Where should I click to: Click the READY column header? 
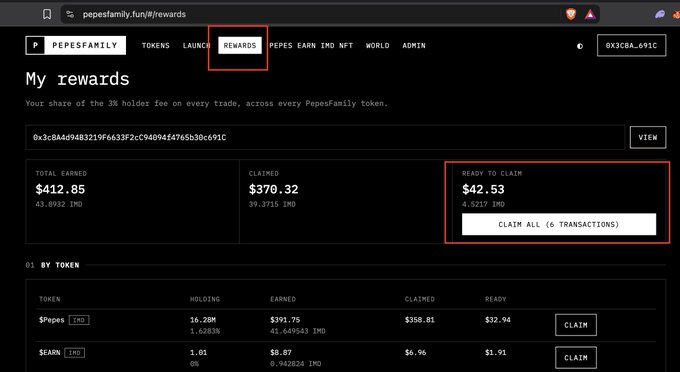click(x=496, y=299)
